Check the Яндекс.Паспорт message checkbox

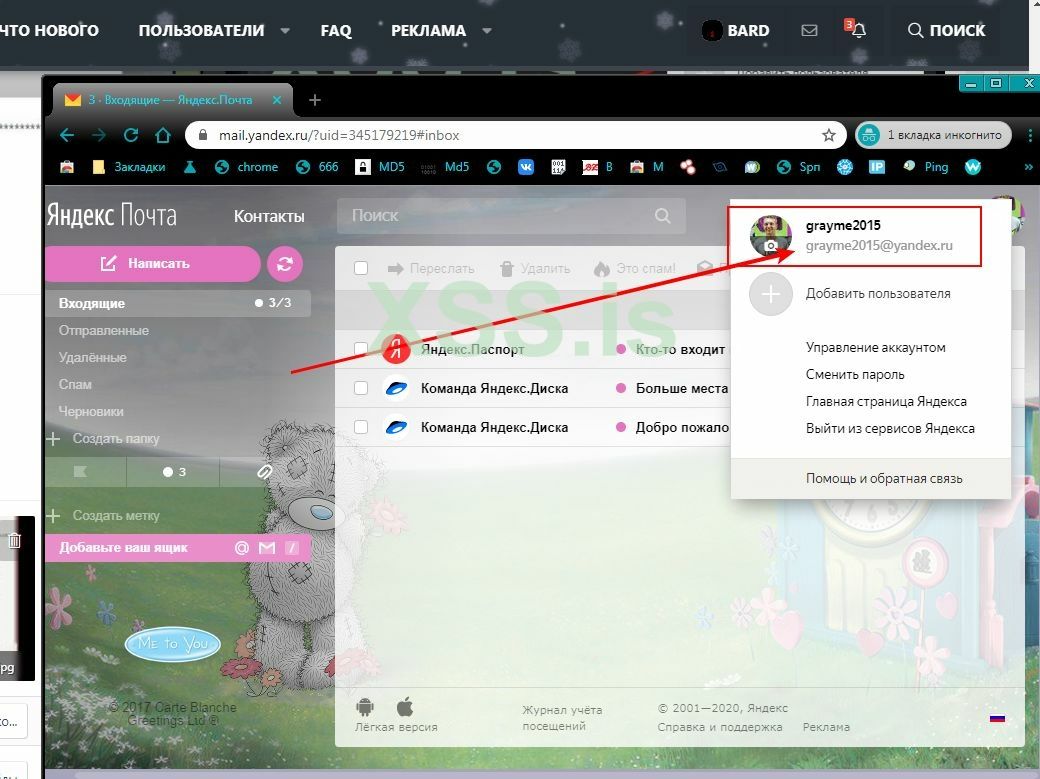(361, 349)
